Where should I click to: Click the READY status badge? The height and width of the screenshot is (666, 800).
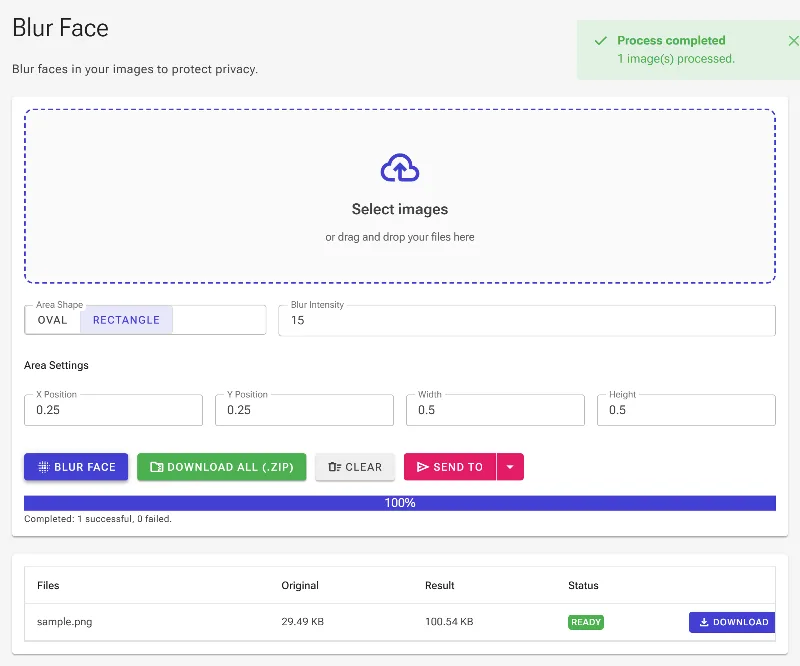(586, 622)
